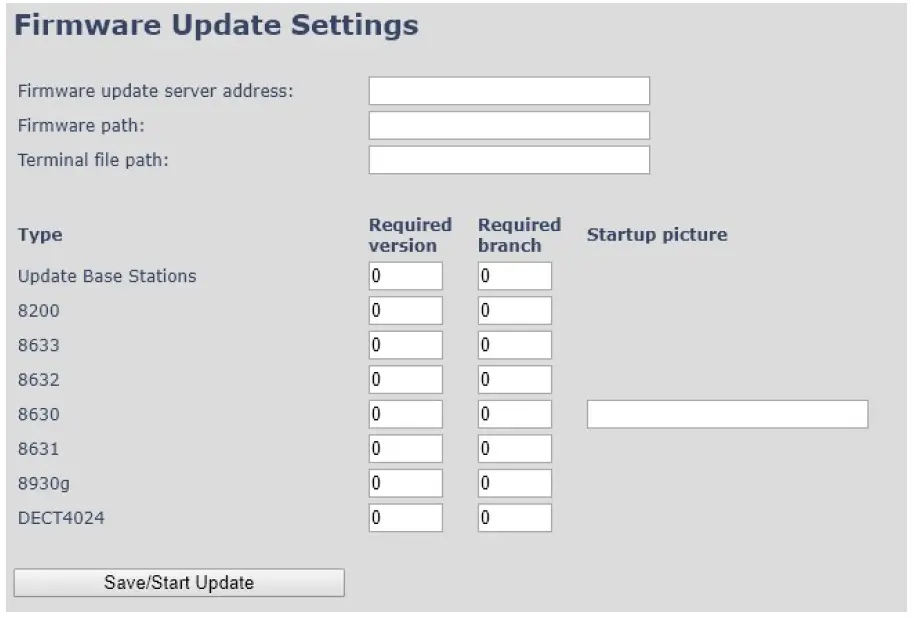
Task: Click the Terminal file path field
Action: pyautogui.click(x=508, y=159)
